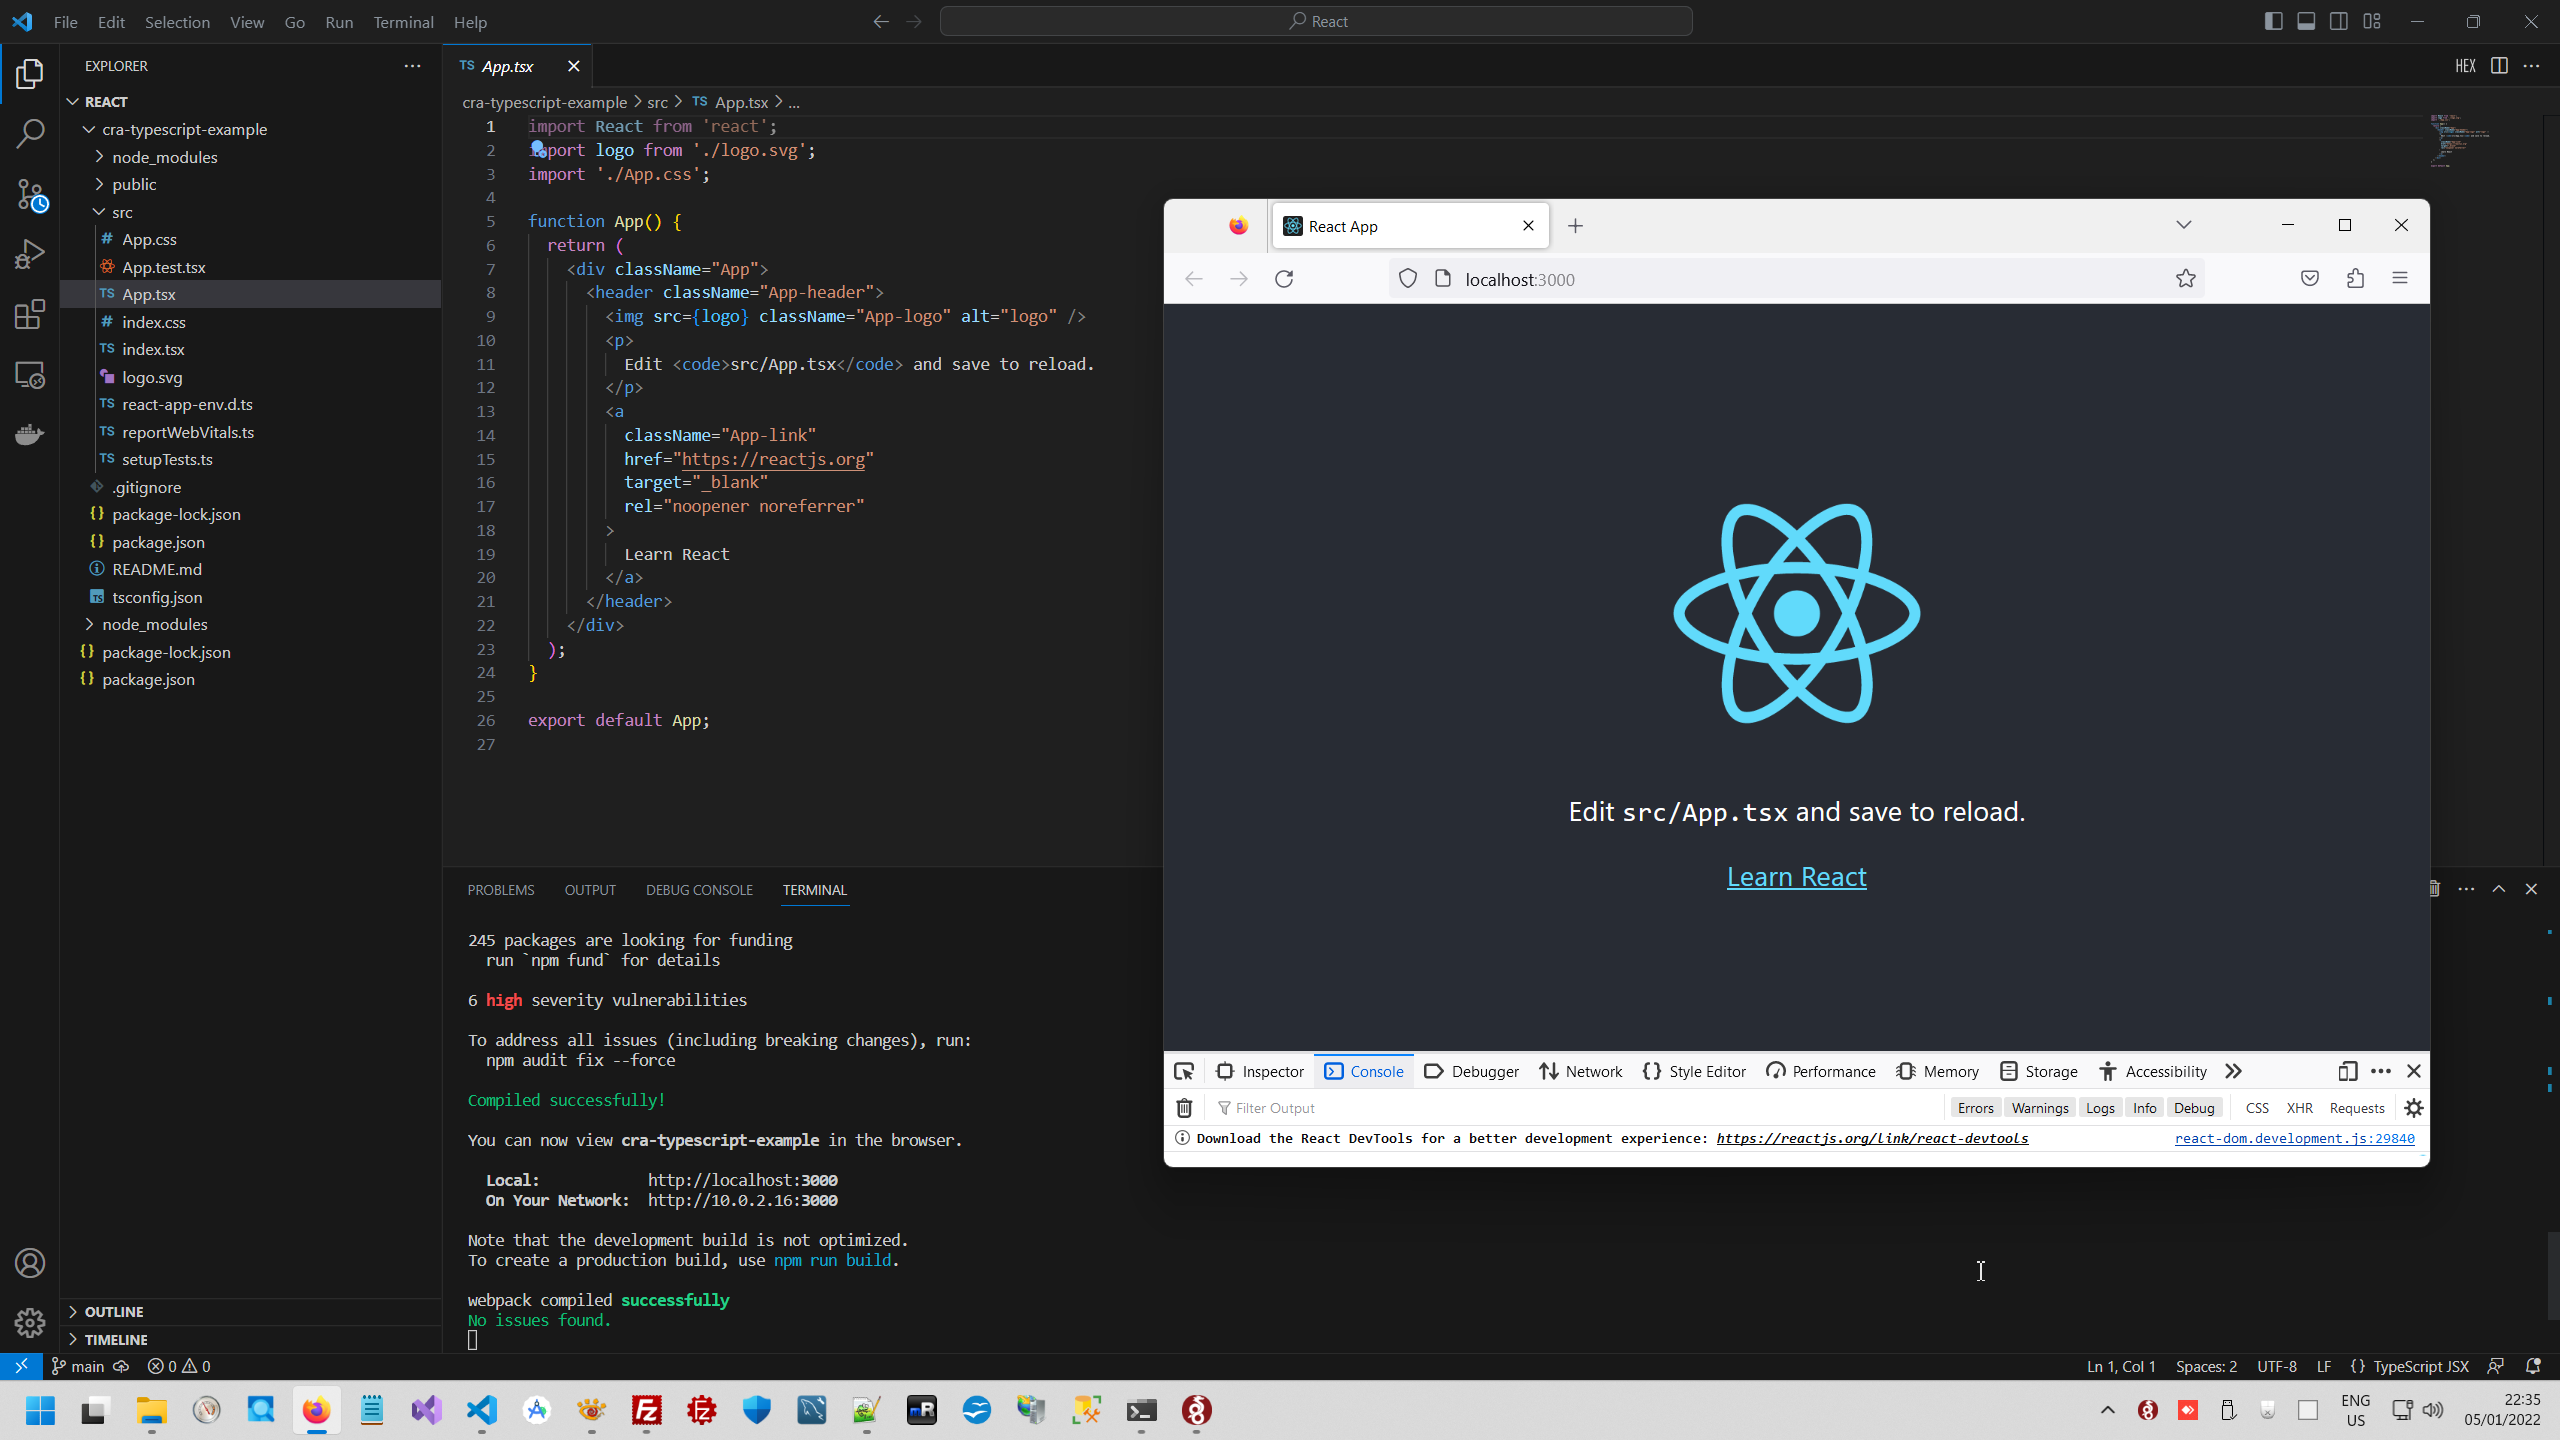Click the element picker in devtools

(1184, 1071)
